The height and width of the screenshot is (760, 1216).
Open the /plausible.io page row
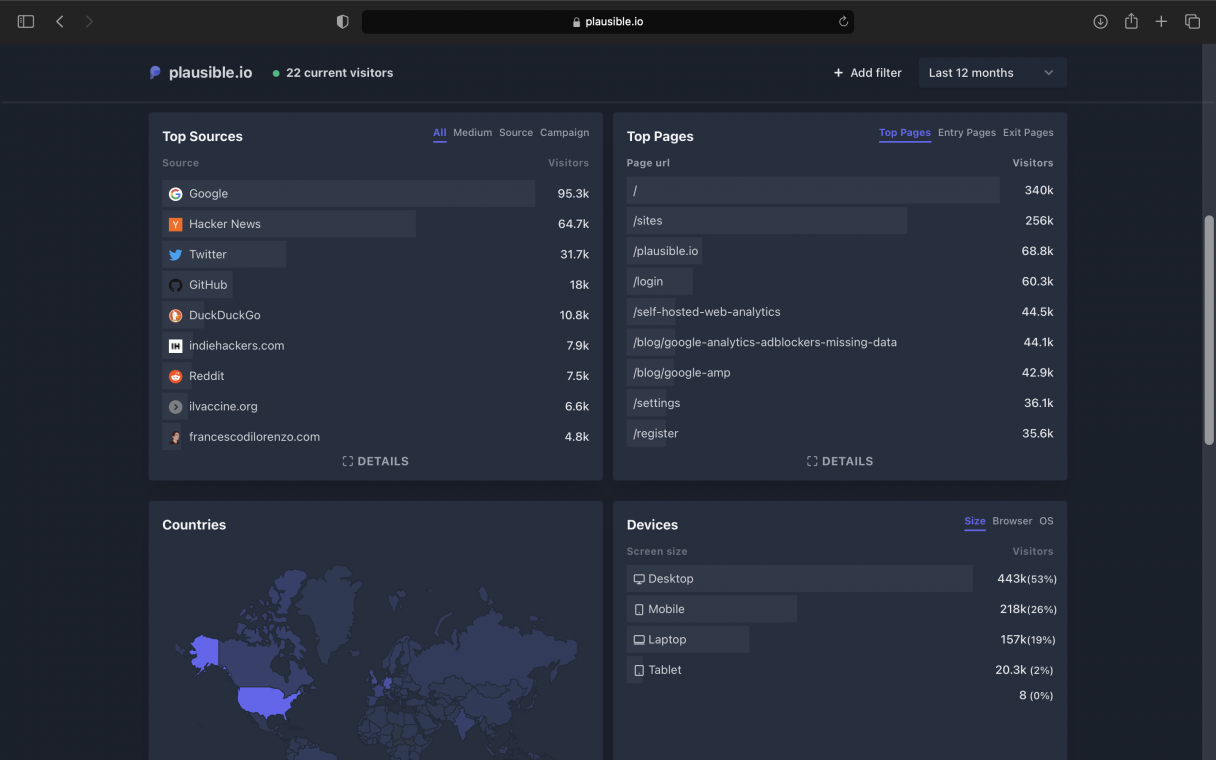840,251
